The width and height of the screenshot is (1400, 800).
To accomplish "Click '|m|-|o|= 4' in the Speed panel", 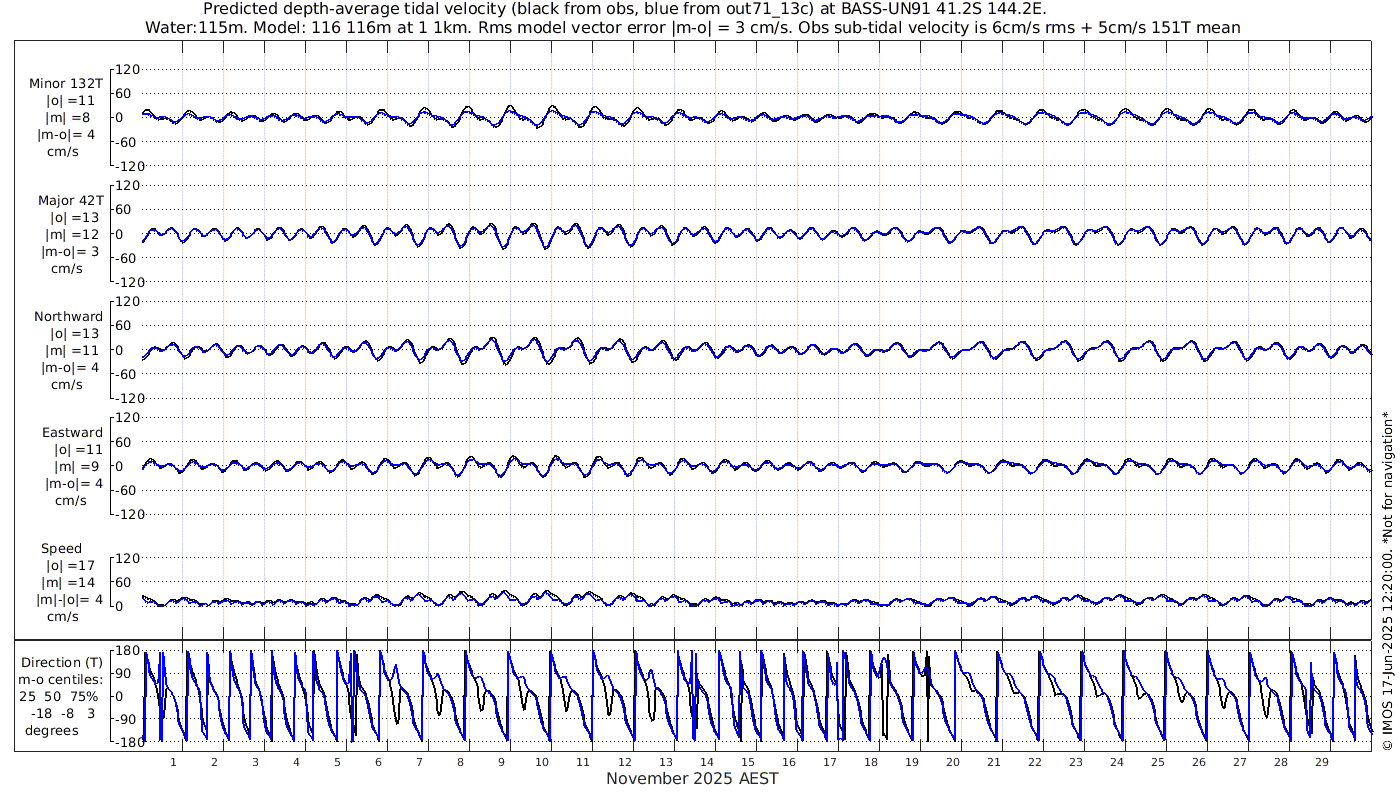I will tap(70, 599).
